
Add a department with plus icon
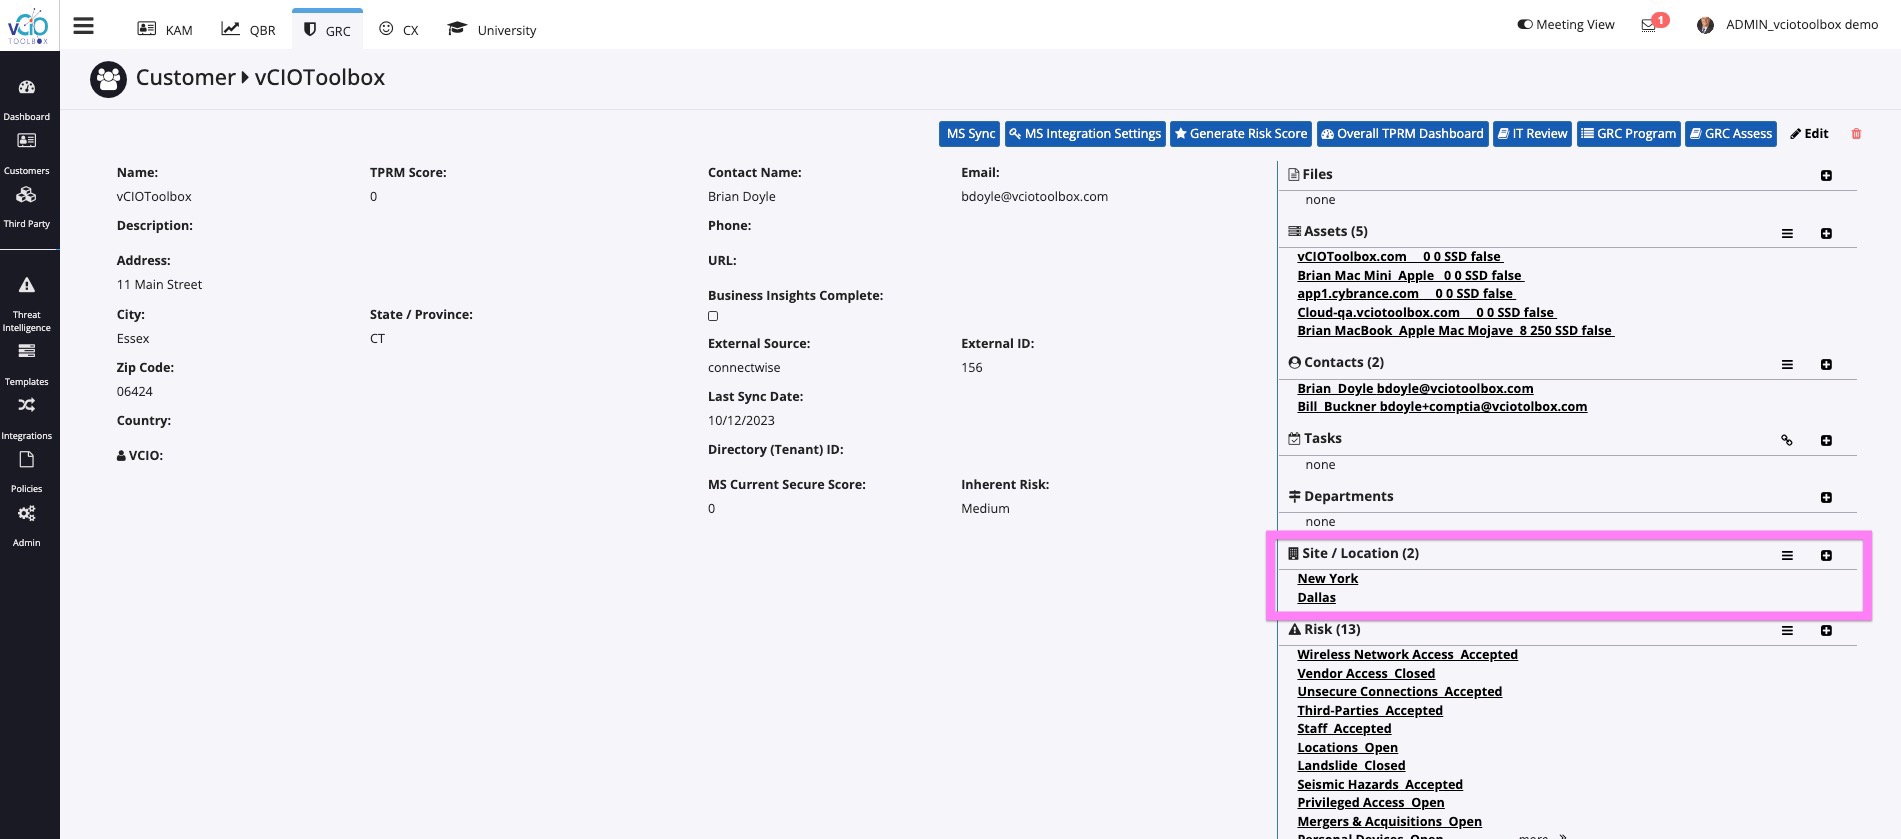(1826, 498)
